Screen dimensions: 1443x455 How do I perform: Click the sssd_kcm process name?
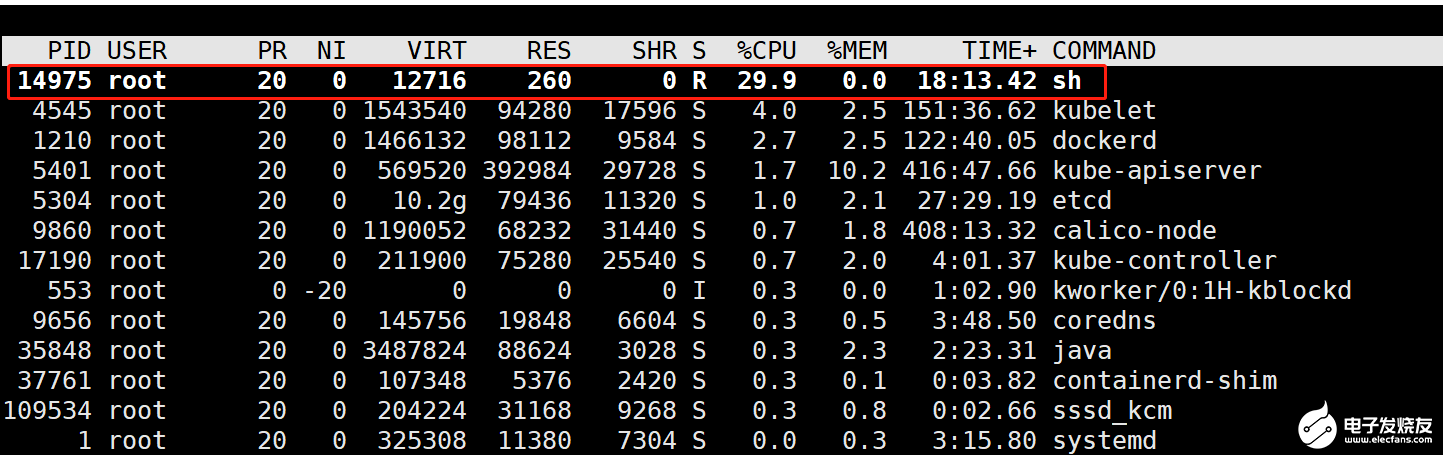pos(1112,411)
